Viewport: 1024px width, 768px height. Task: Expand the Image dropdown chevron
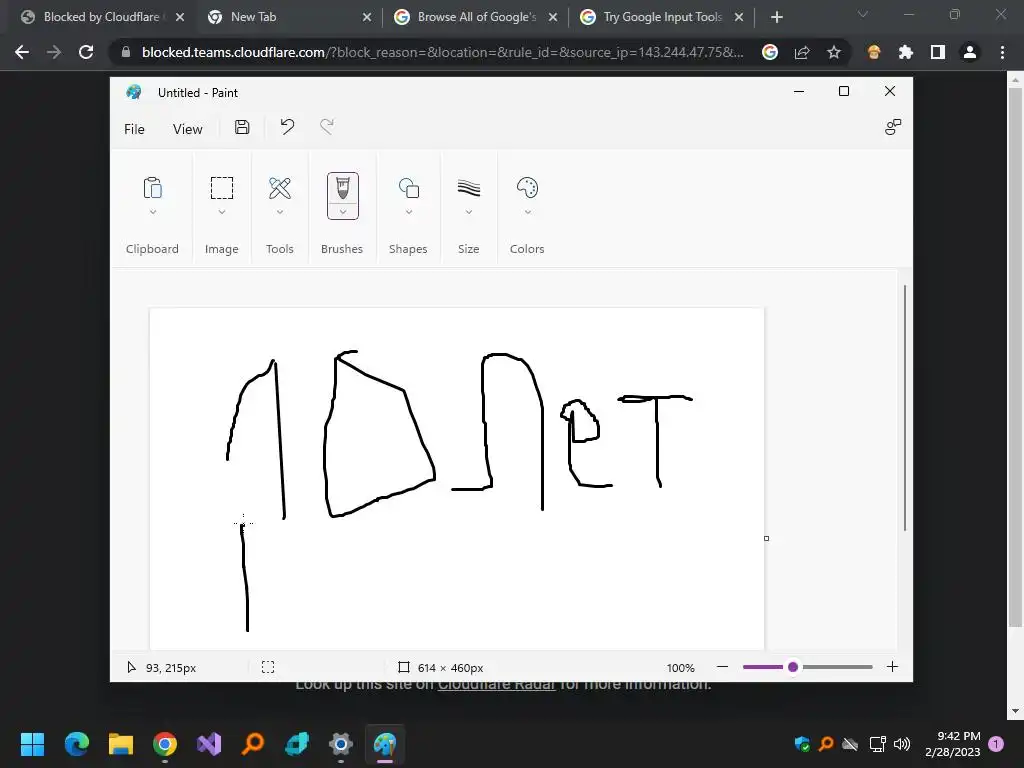(221, 212)
